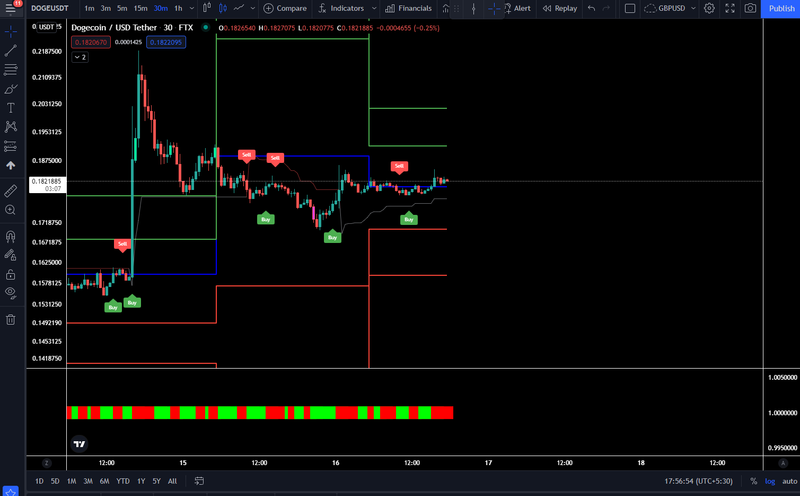Screen dimensions: 800x496
Task: Click the Publish button
Action: click(x=781, y=8)
